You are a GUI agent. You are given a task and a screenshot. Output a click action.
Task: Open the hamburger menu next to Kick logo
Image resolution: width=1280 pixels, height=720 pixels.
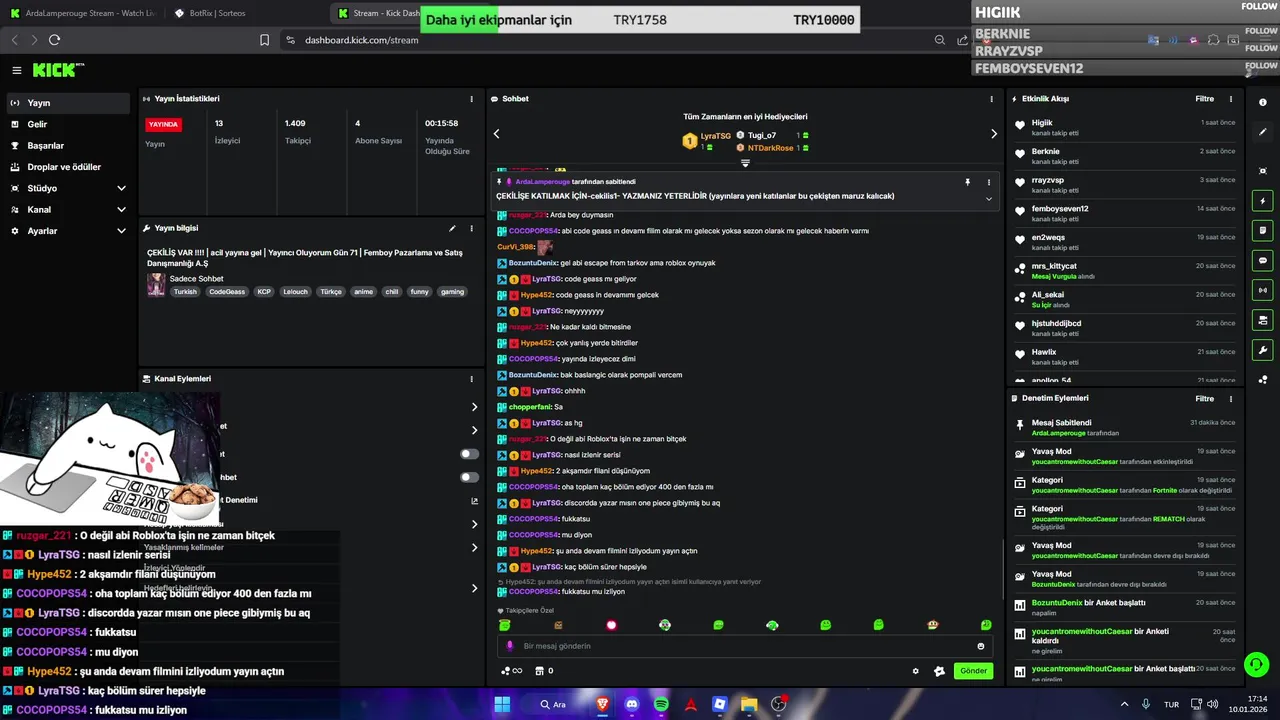point(17,70)
